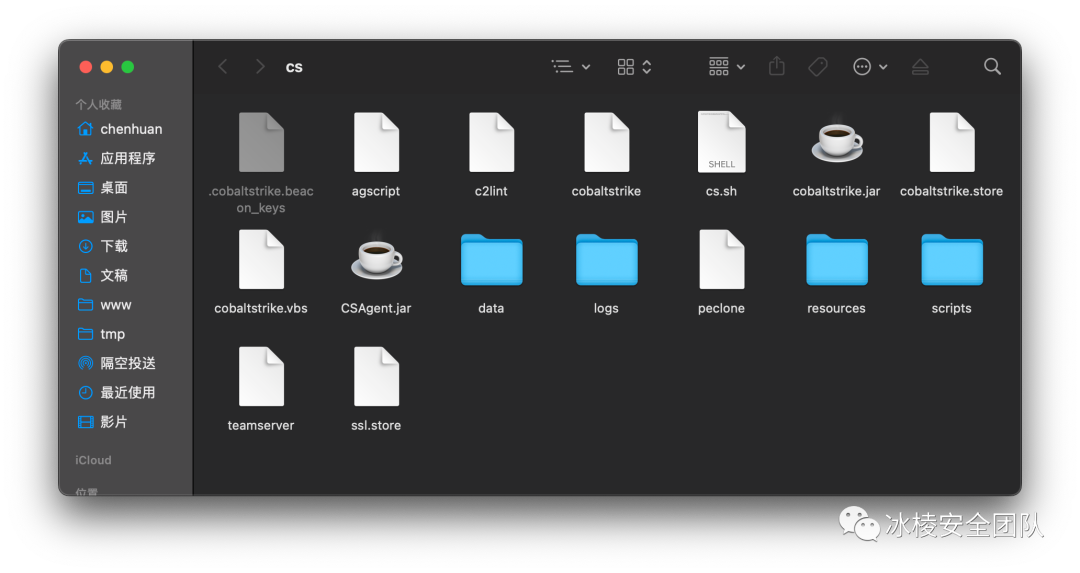Select the .cobaltstrike.beacon_keys file icon
The image size is (1080, 573).
261,142
